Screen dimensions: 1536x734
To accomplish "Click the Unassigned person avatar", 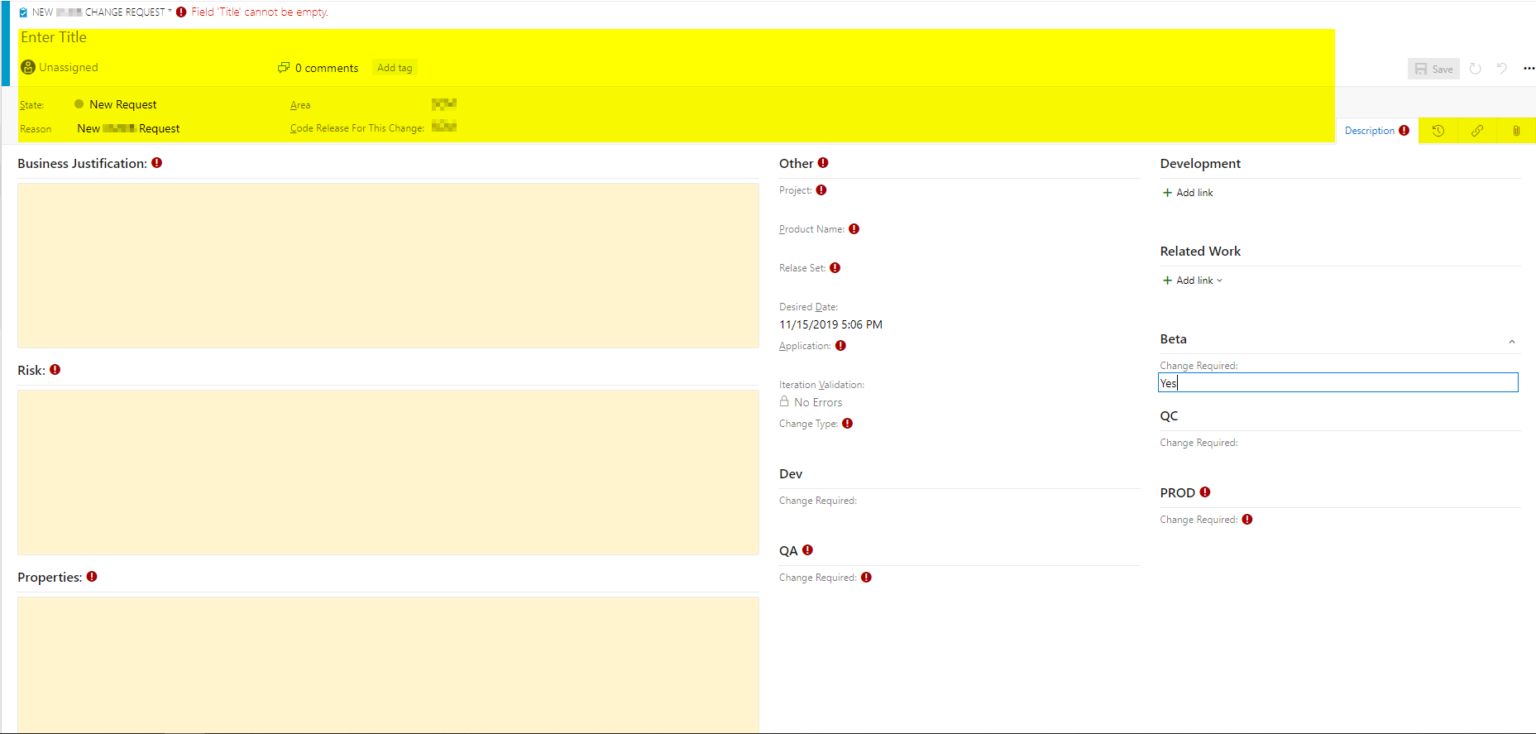I will click(28, 67).
